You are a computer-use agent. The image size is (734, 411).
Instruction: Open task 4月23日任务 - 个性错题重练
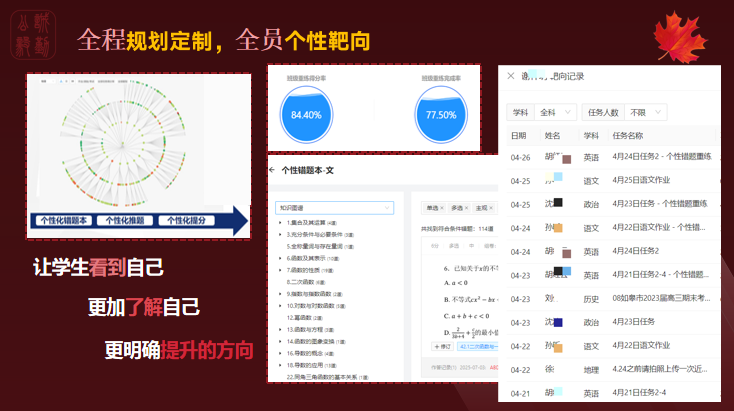point(660,204)
